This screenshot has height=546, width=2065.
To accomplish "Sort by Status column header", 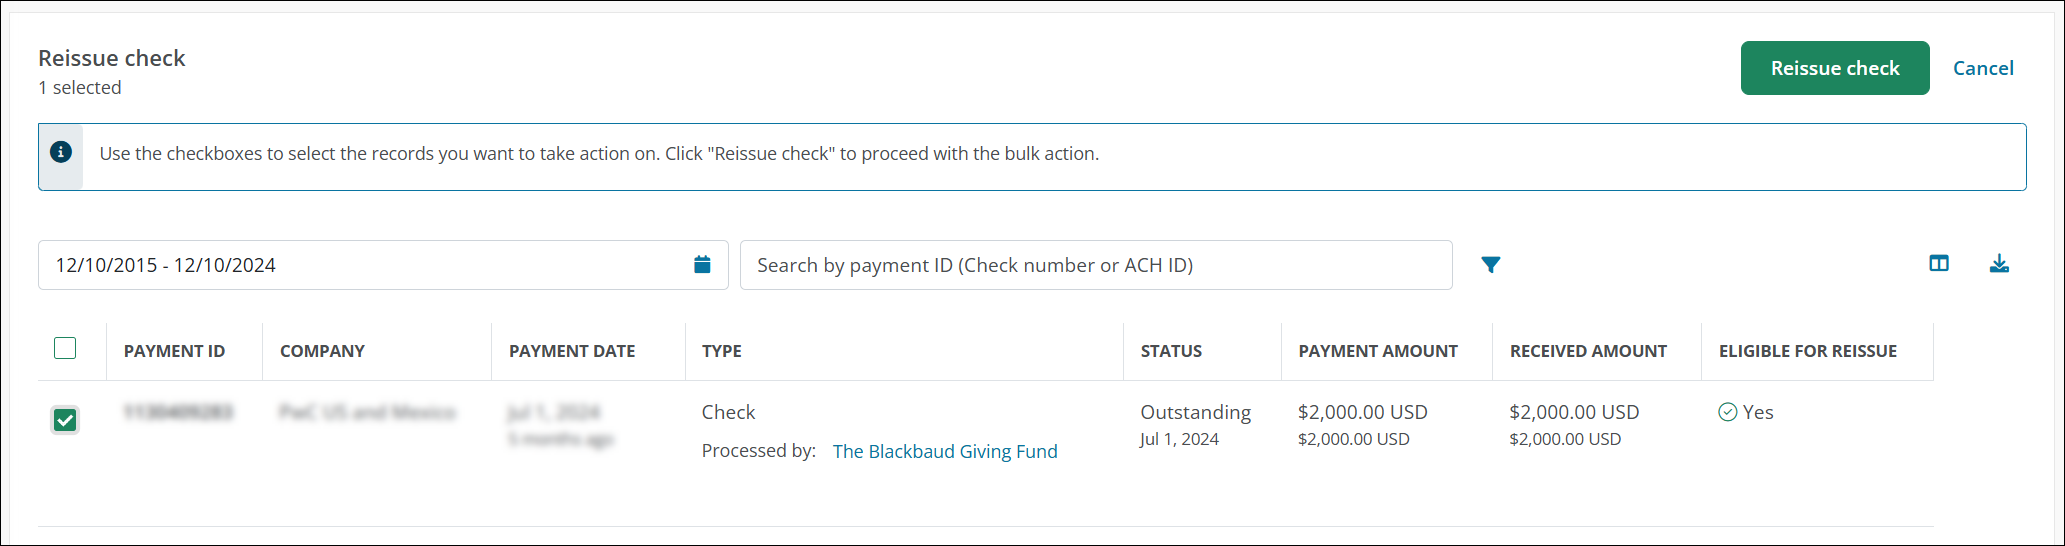I will (1171, 351).
